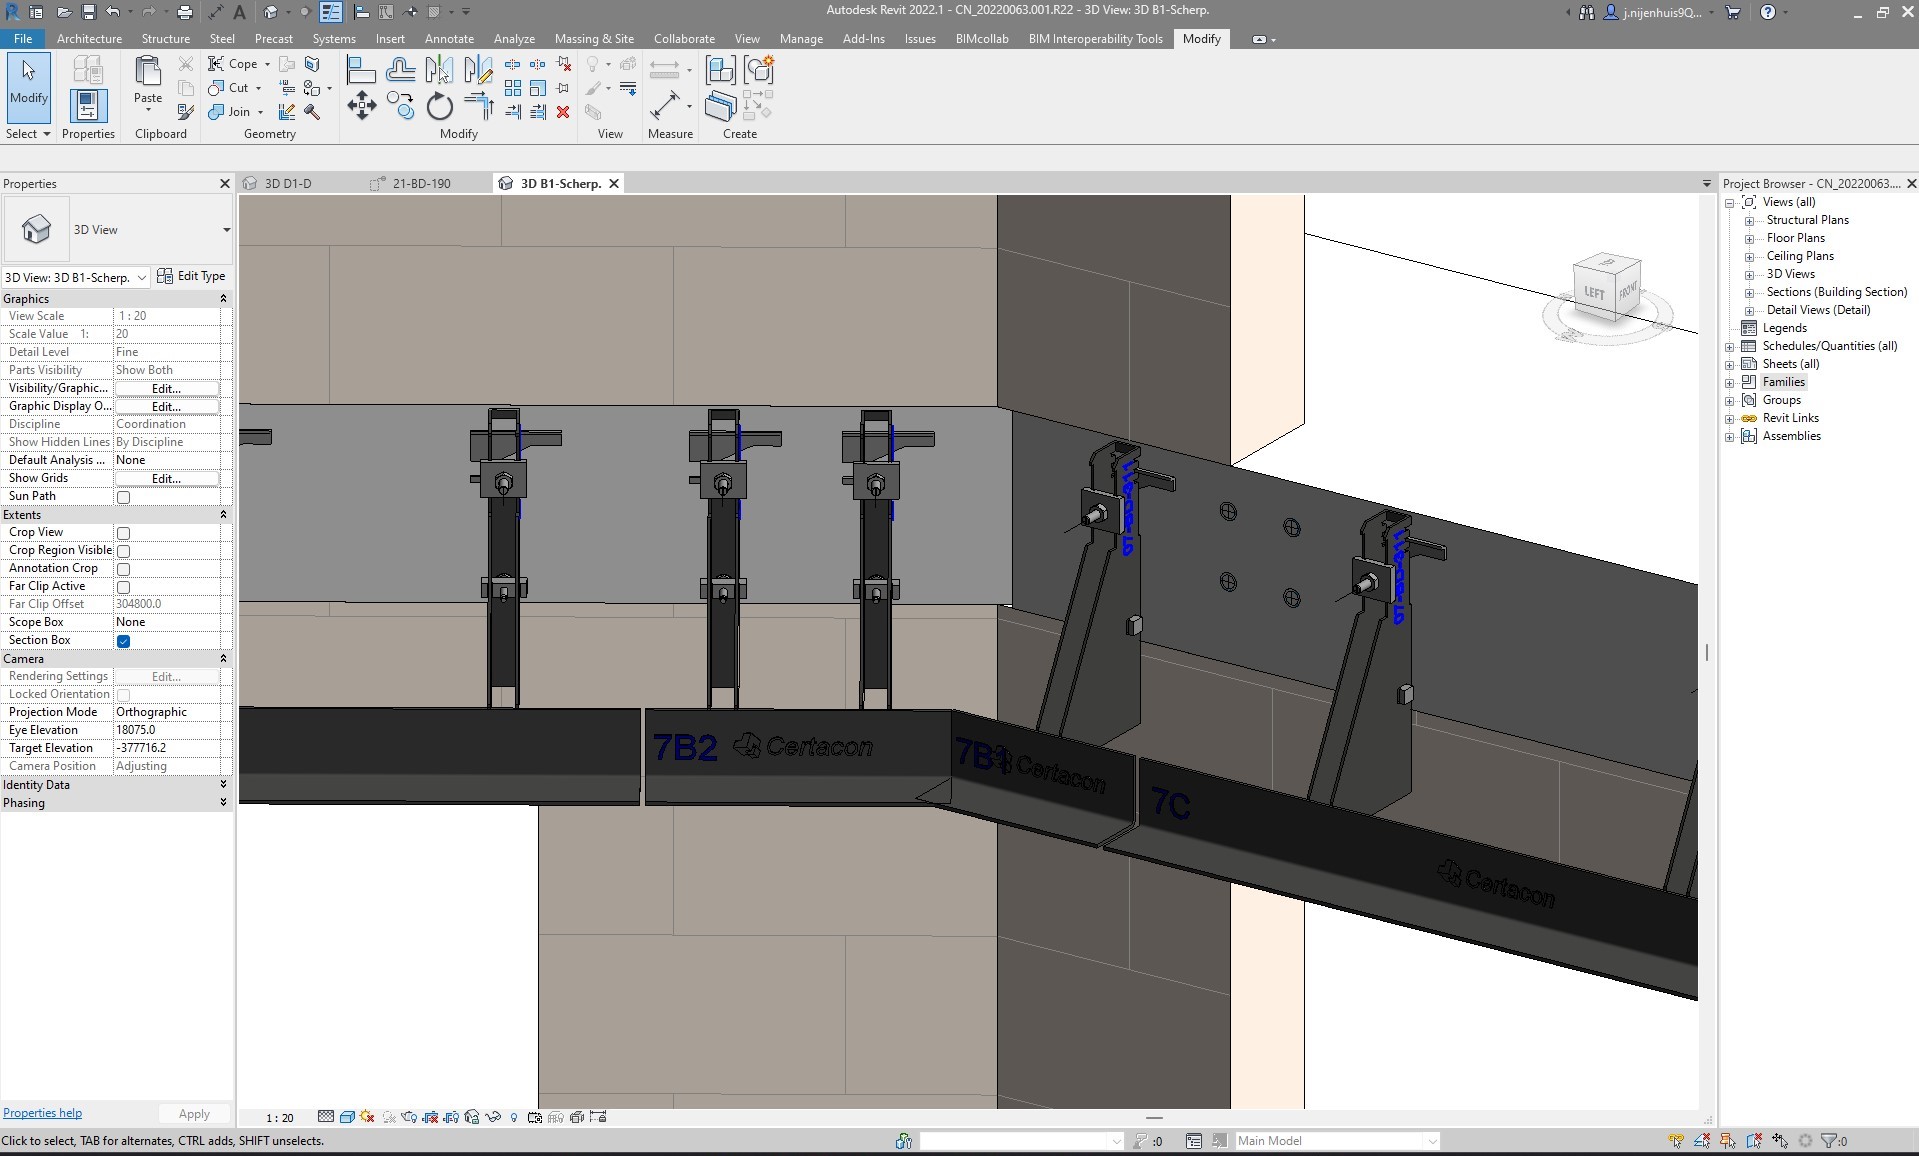
Task: Open the Structure ribbon tab
Action: (x=165, y=39)
